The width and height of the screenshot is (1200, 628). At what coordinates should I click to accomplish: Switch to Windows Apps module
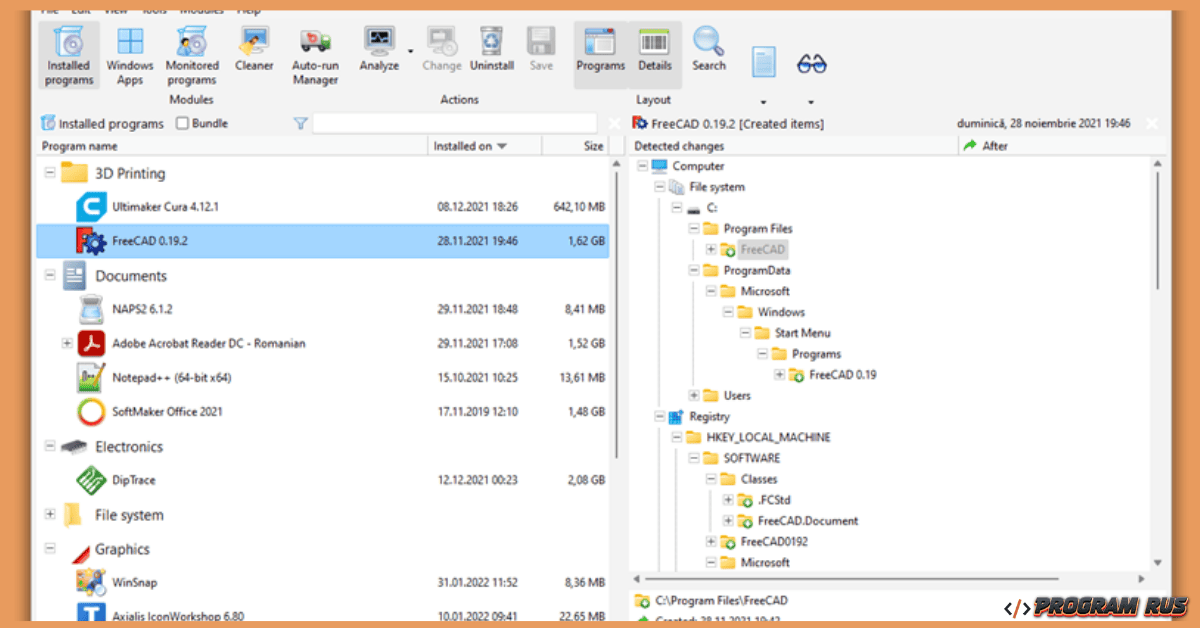point(129,55)
